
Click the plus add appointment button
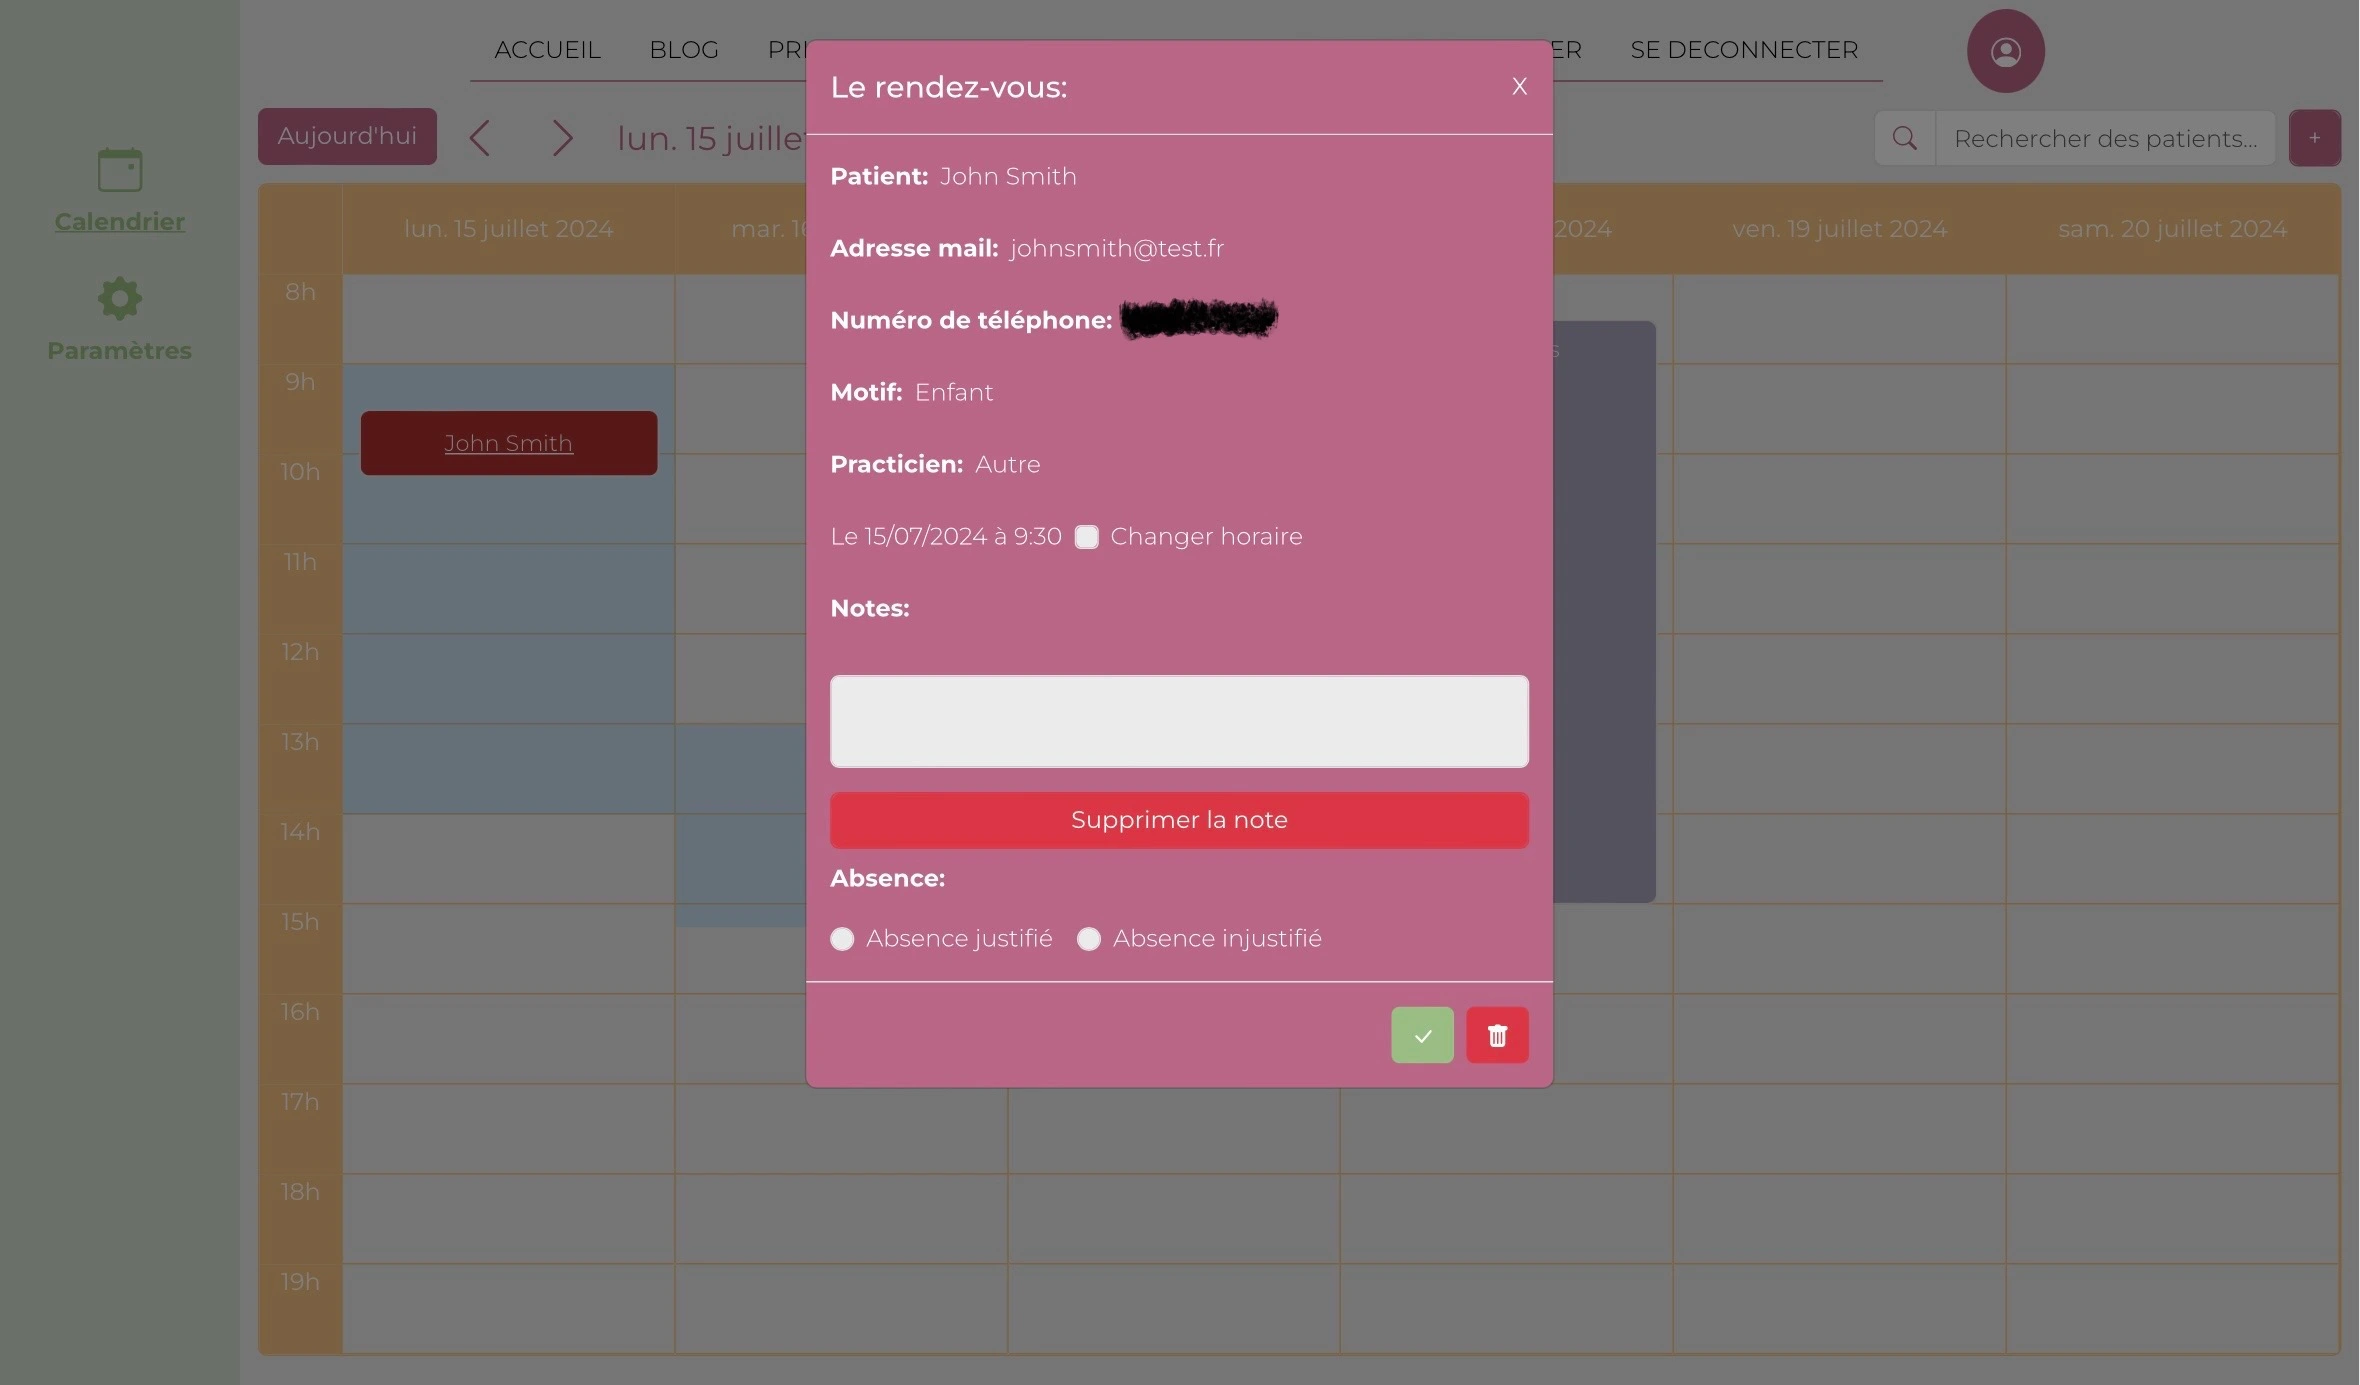tap(2313, 138)
